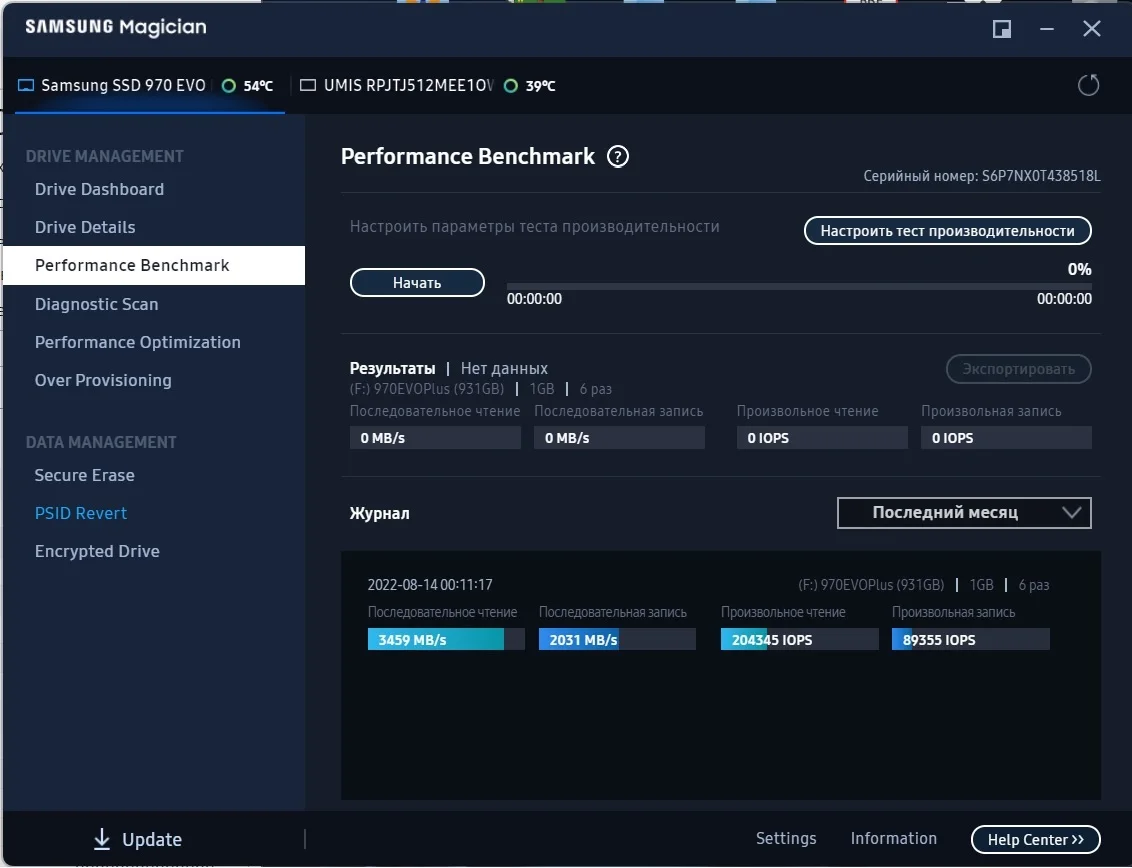Click the Экспортировать button
Image resolution: width=1132 pixels, height=868 pixels.
point(1019,369)
